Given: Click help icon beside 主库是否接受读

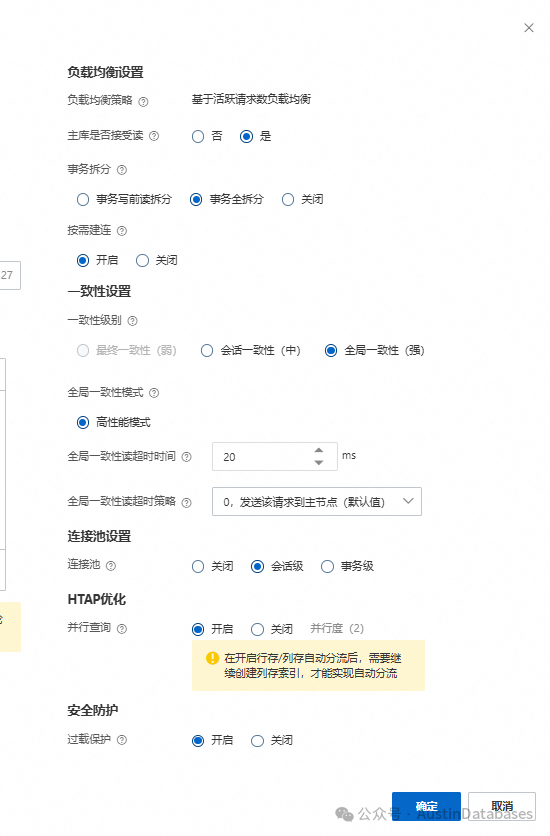Looking at the screenshot, I should [x=154, y=136].
